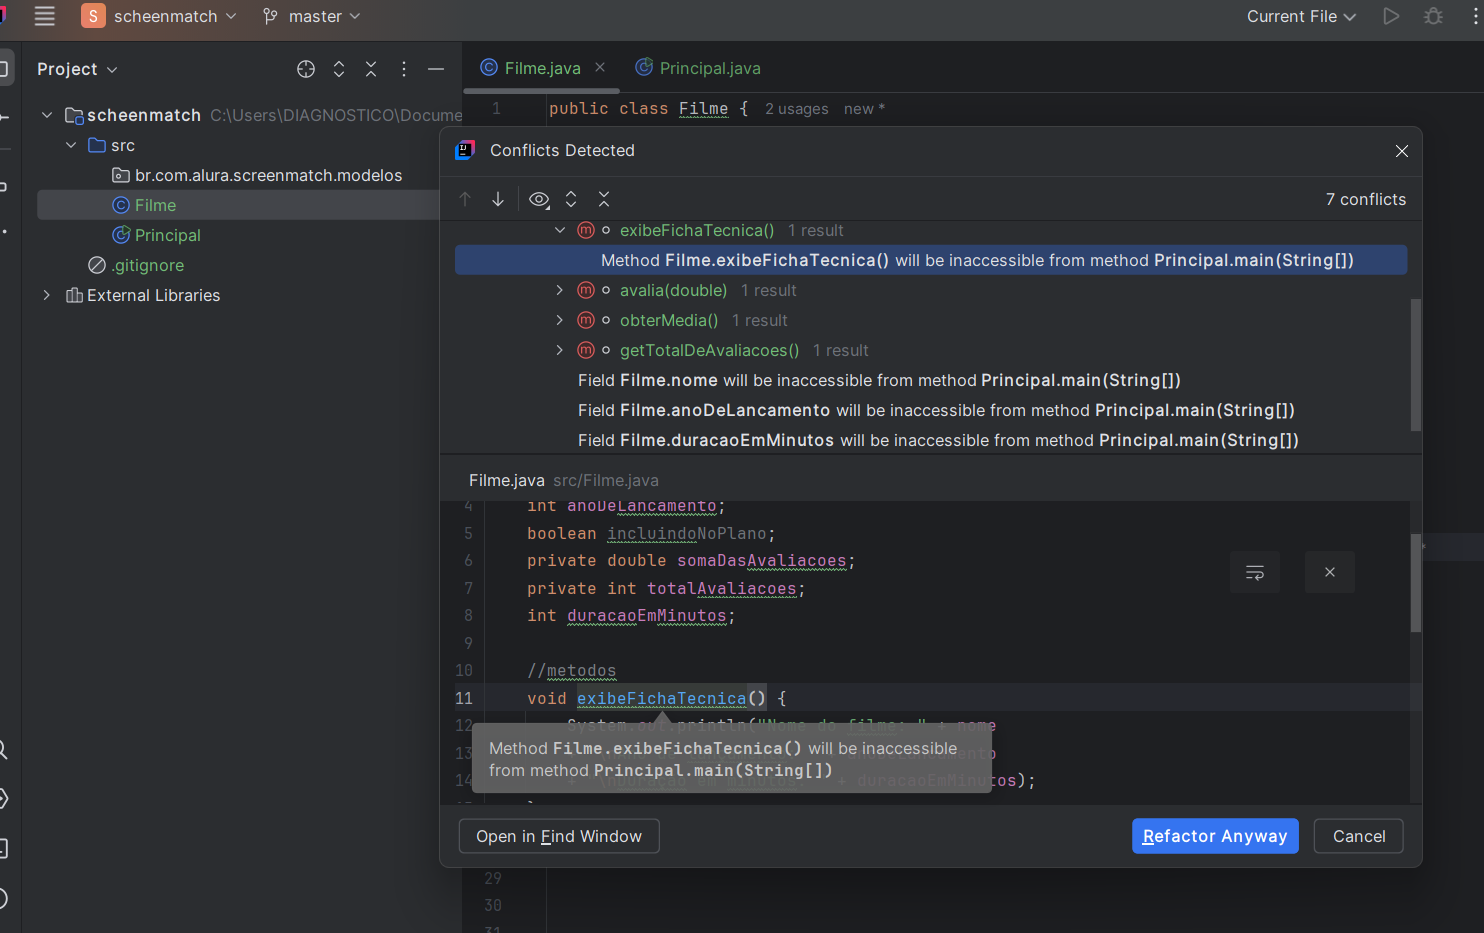Select Filme class in project tree

tap(144, 205)
